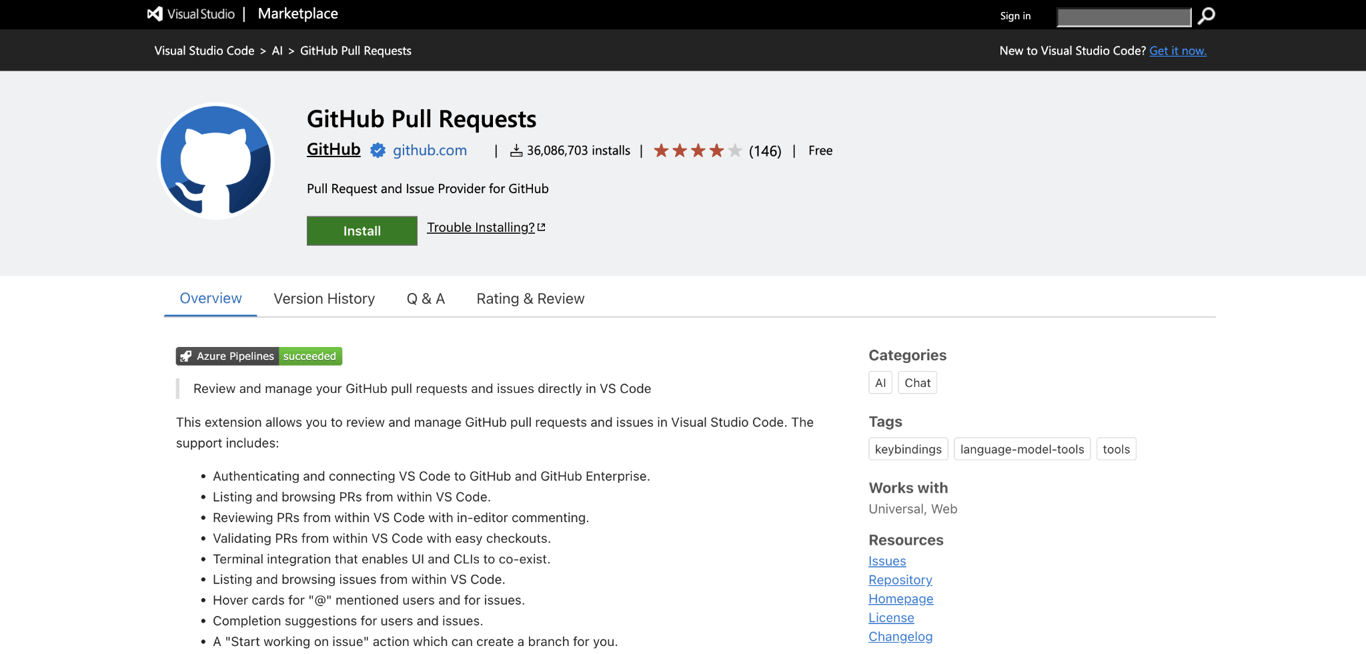
Task: Click the 36,086,703 installs text
Action: 578,151
